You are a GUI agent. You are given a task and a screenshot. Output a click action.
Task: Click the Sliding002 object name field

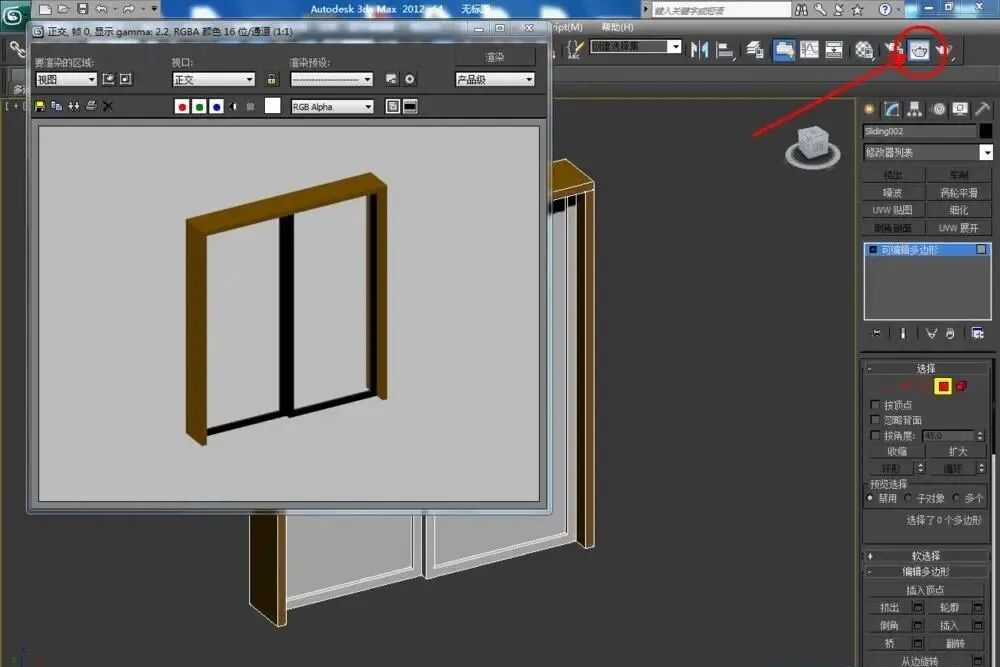pos(920,131)
